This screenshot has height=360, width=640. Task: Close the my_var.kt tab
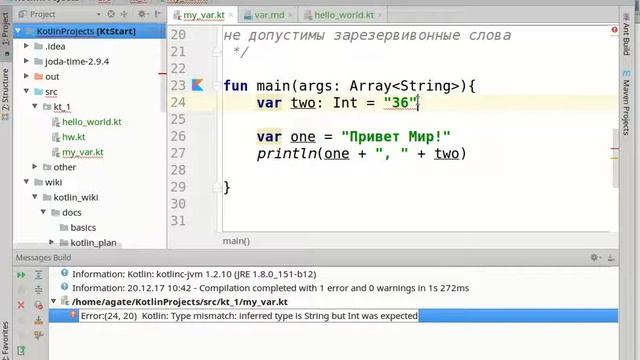click(x=231, y=16)
